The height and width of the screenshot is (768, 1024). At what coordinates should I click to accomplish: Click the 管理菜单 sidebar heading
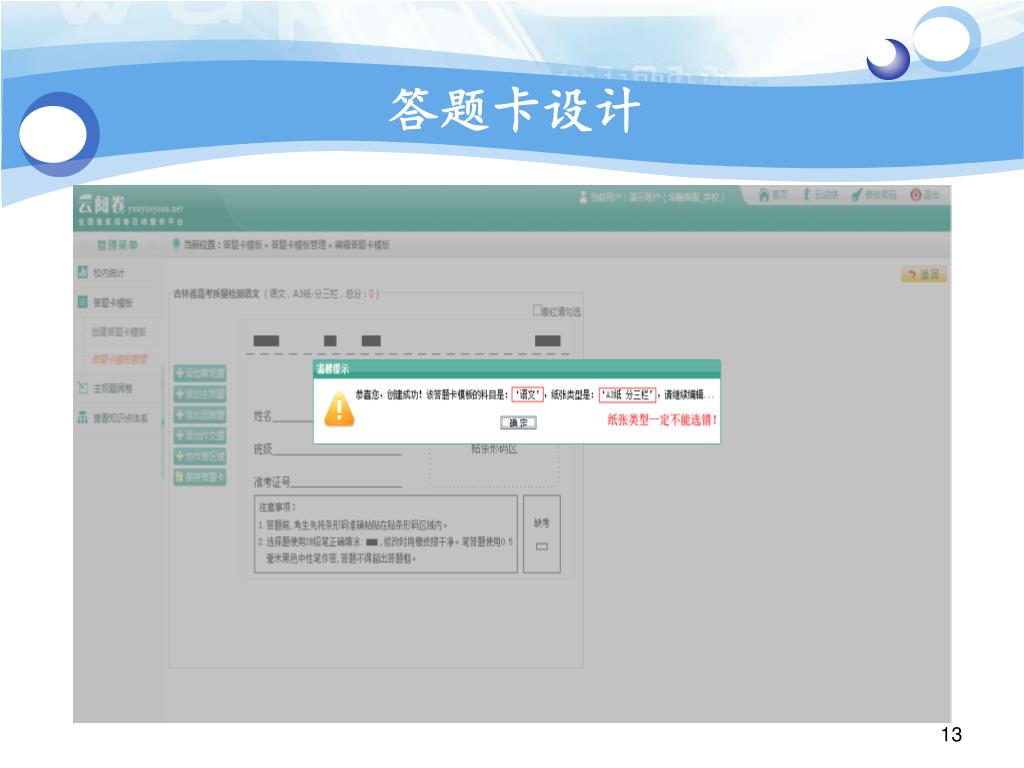coord(118,245)
